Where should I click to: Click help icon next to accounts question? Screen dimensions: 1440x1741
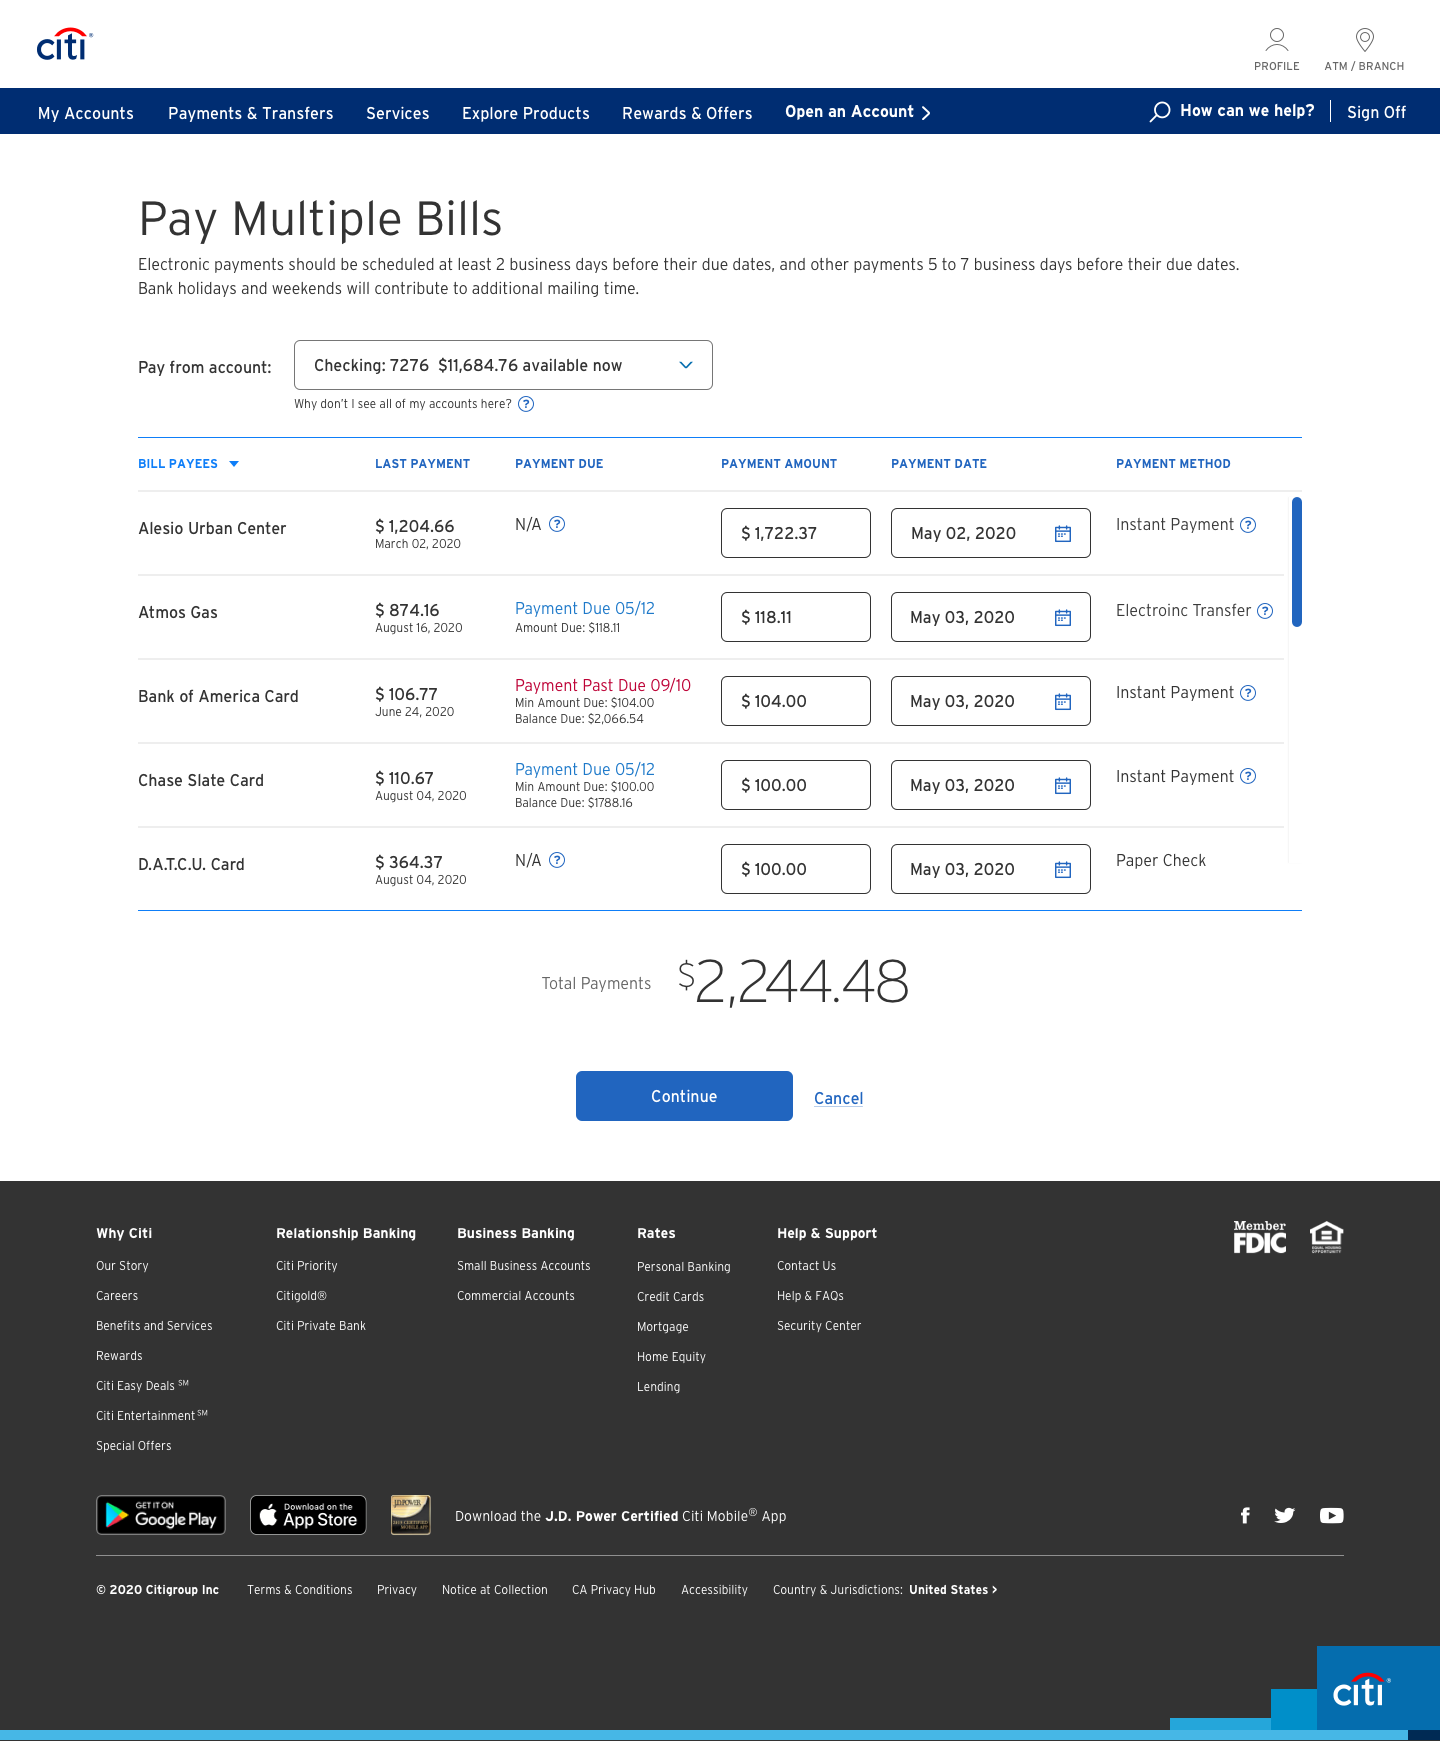pyautogui.click(x=526, y=404)
